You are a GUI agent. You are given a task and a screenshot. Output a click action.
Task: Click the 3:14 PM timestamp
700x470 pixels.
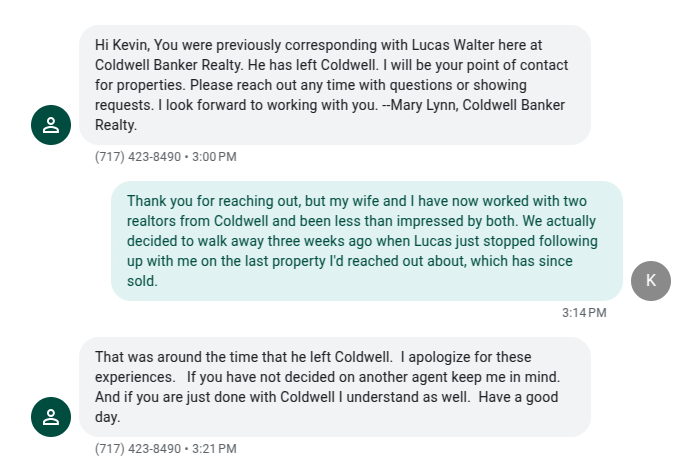coord(584,313)
